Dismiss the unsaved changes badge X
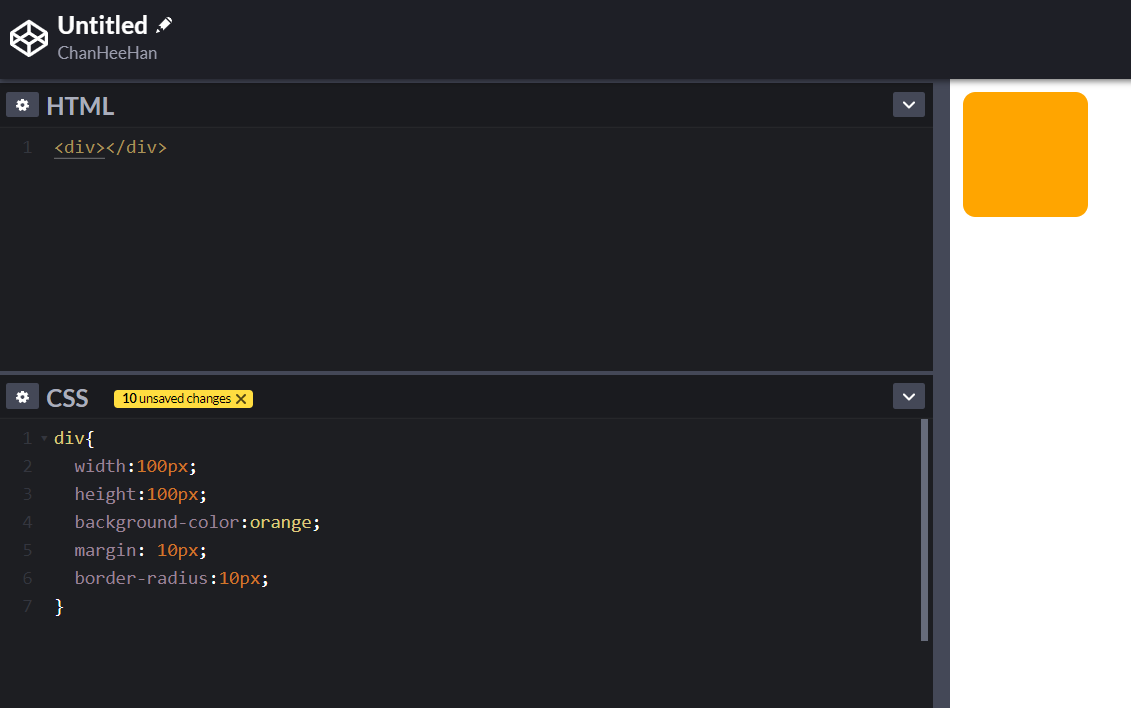The height and width of the screenshot is (708, 1131). coord(241,399)
